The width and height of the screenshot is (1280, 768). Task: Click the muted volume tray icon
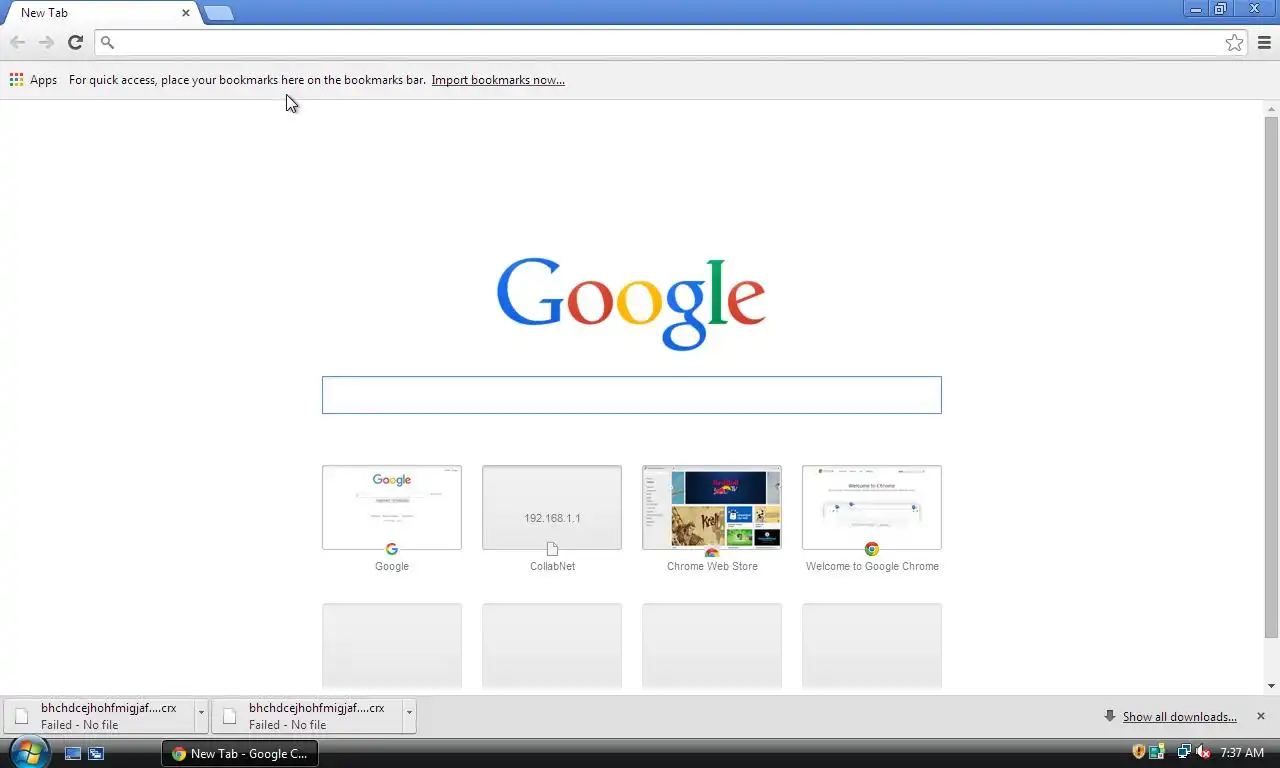[1203, 752]
